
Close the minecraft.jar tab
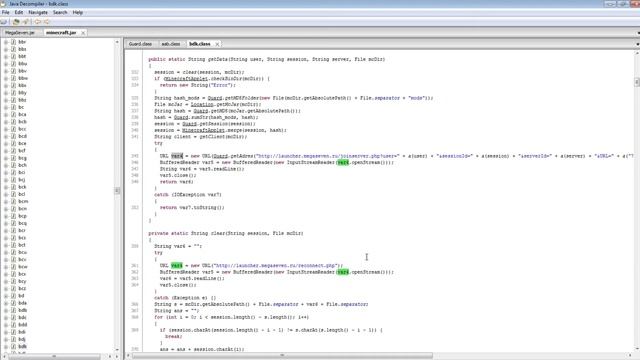[x=83, y=33]
